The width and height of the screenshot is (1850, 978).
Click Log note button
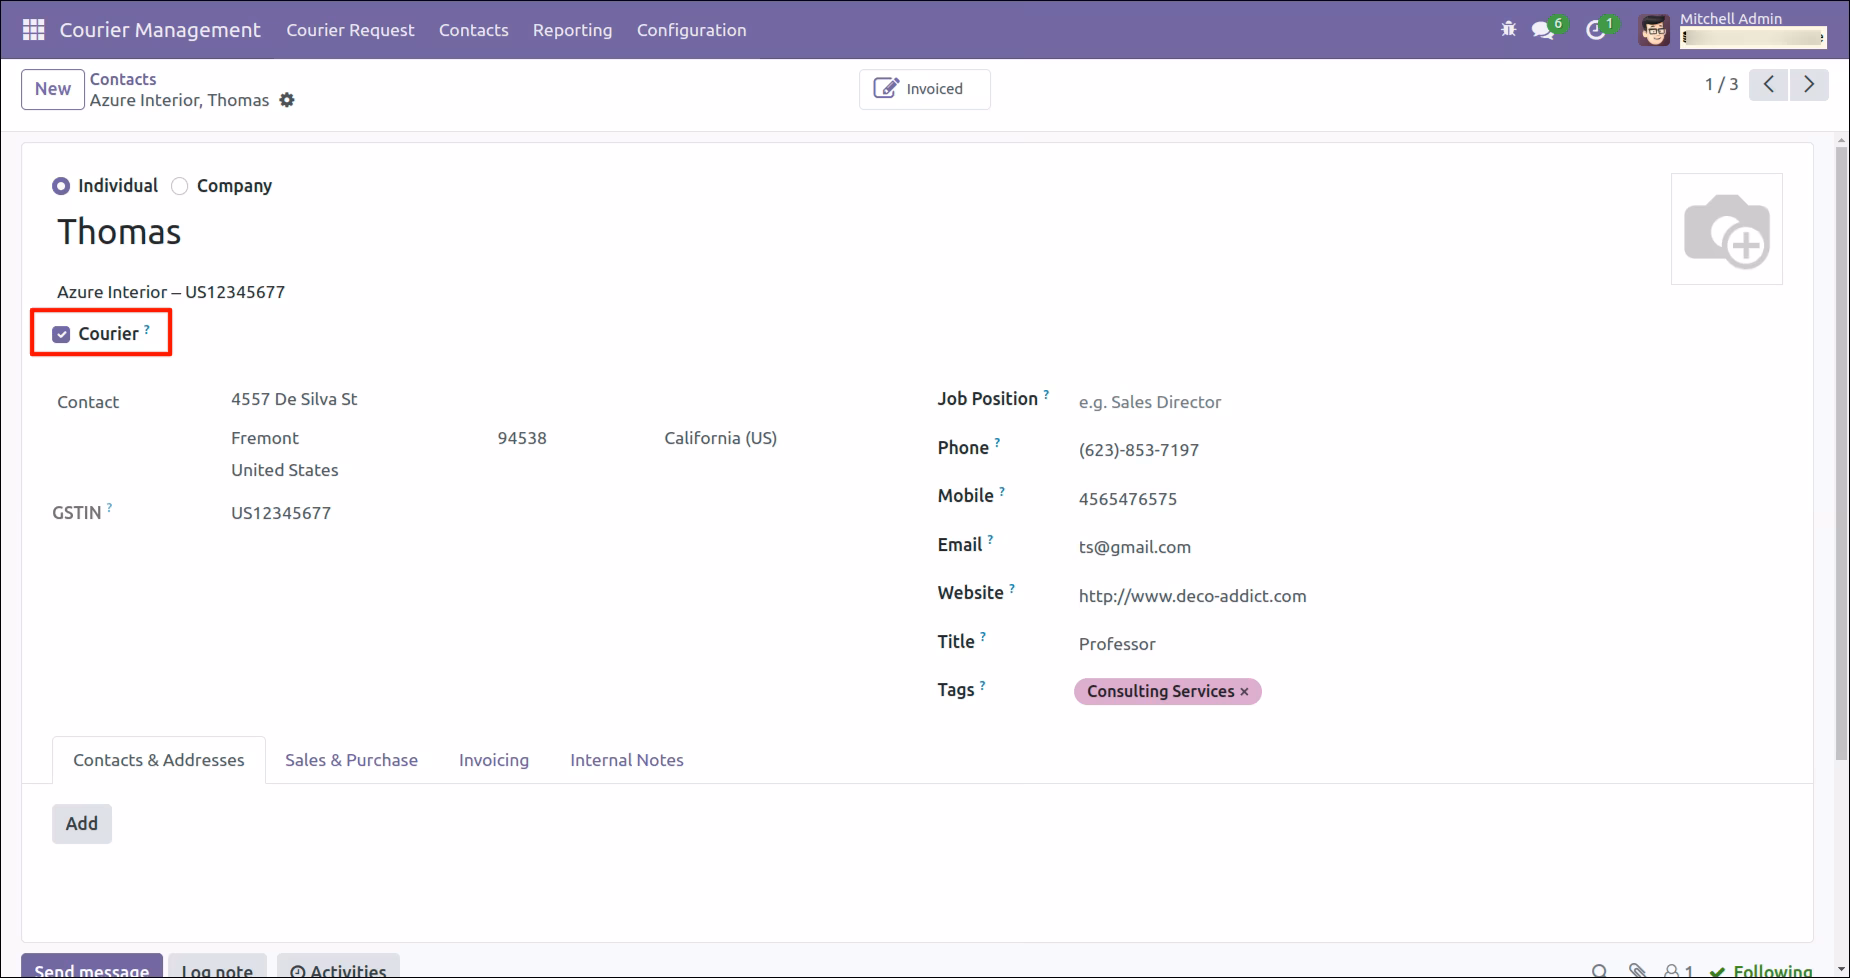[217, 966]
